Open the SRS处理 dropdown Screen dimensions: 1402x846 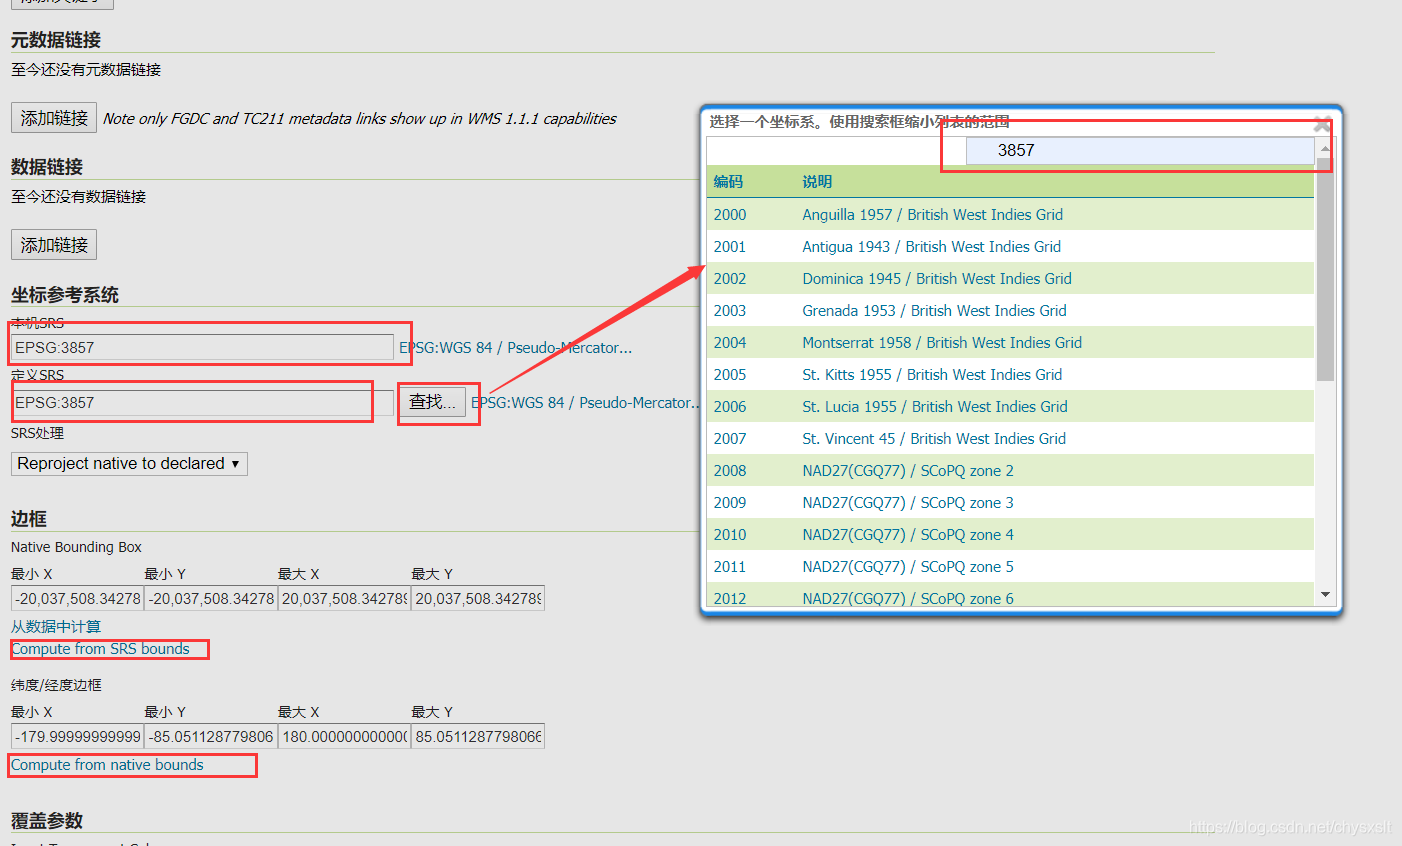click(x=129, y=463)
